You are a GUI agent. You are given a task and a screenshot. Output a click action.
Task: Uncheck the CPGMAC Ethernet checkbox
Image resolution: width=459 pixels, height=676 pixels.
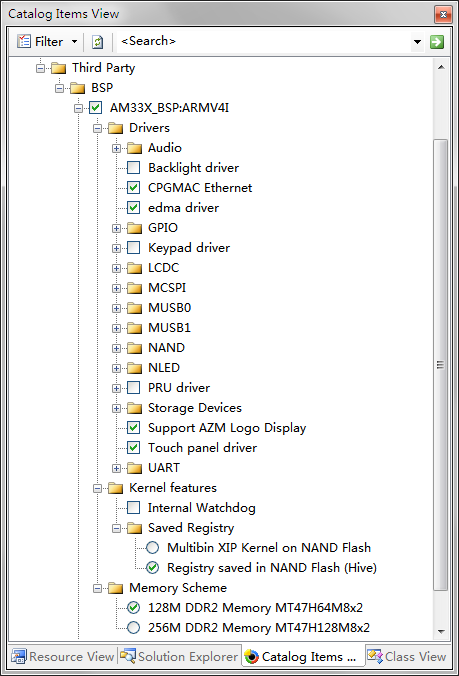point(134,188)
